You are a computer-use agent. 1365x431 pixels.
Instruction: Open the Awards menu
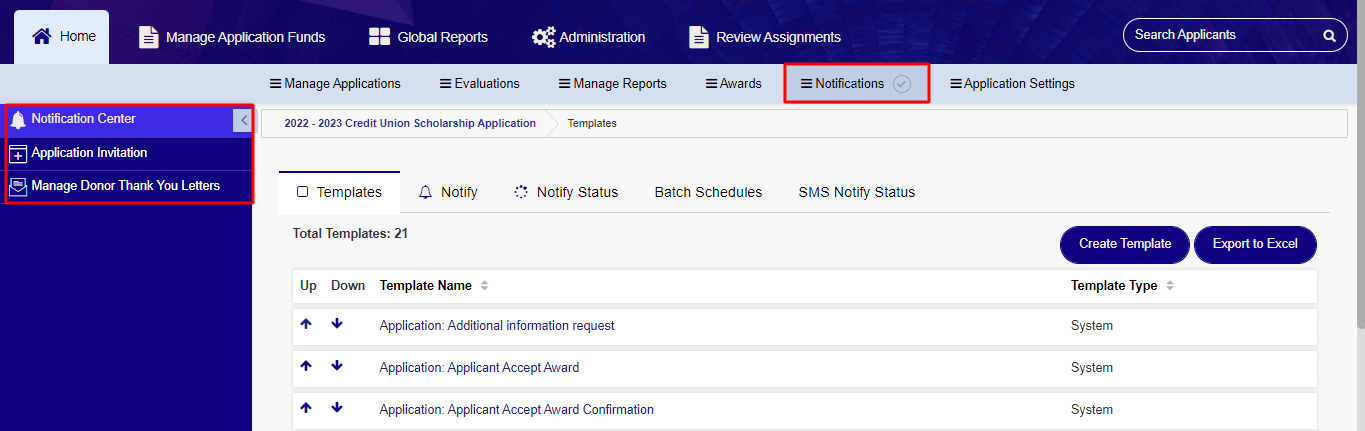(x=733, y=84)
